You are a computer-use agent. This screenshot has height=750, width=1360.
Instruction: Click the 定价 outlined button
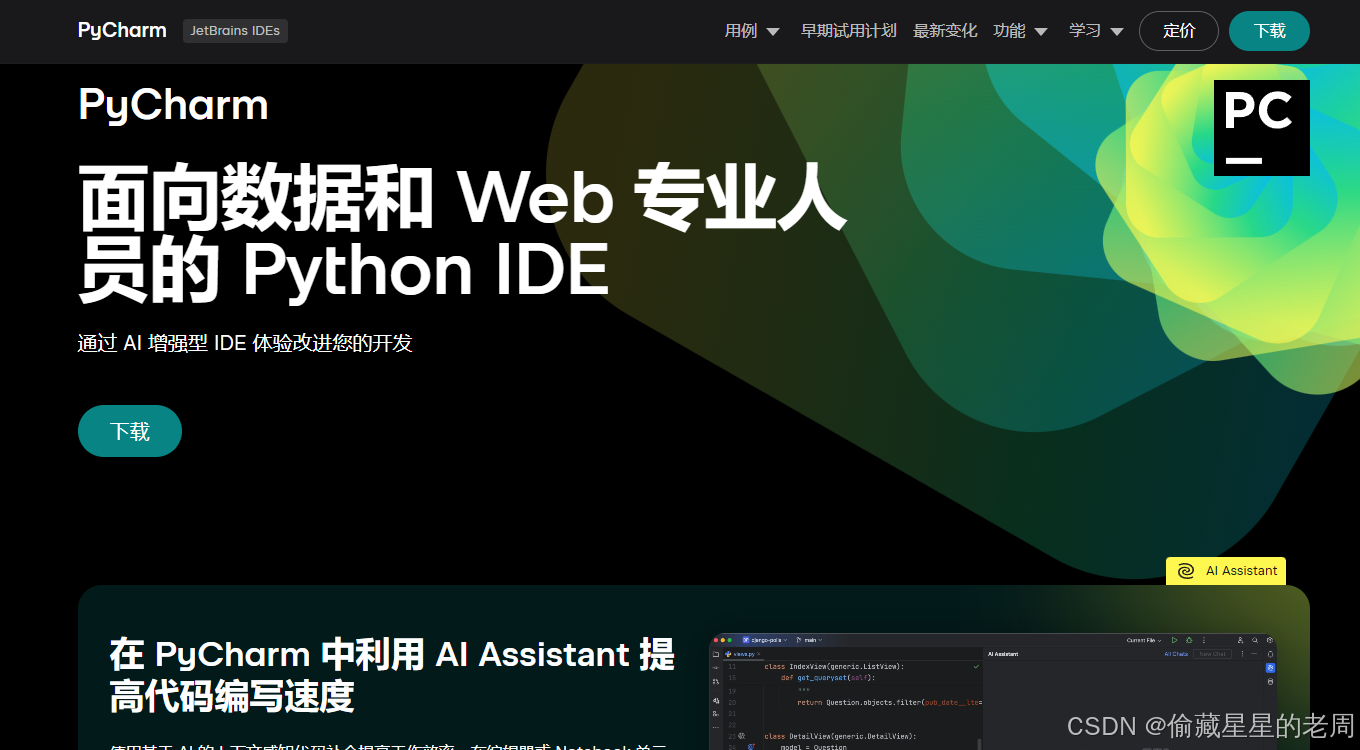1179,31
